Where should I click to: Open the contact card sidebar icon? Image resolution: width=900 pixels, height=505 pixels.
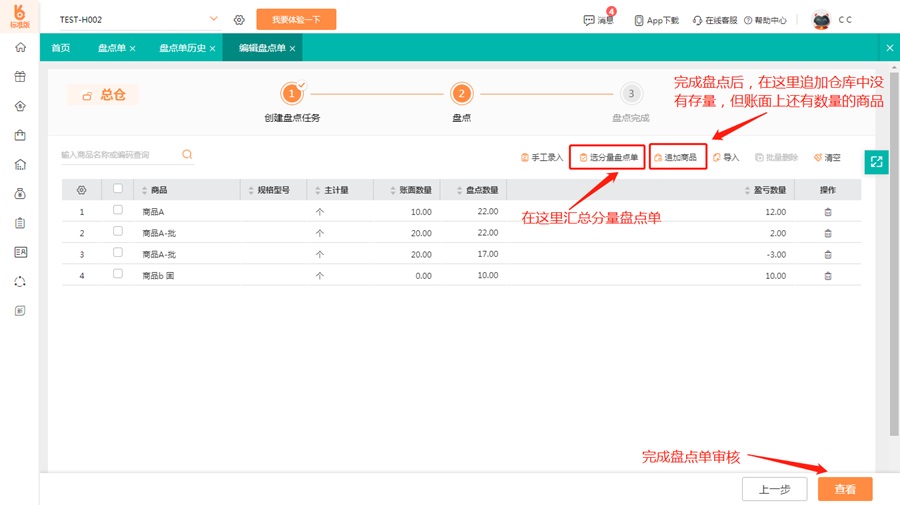[x=20, y=252]
